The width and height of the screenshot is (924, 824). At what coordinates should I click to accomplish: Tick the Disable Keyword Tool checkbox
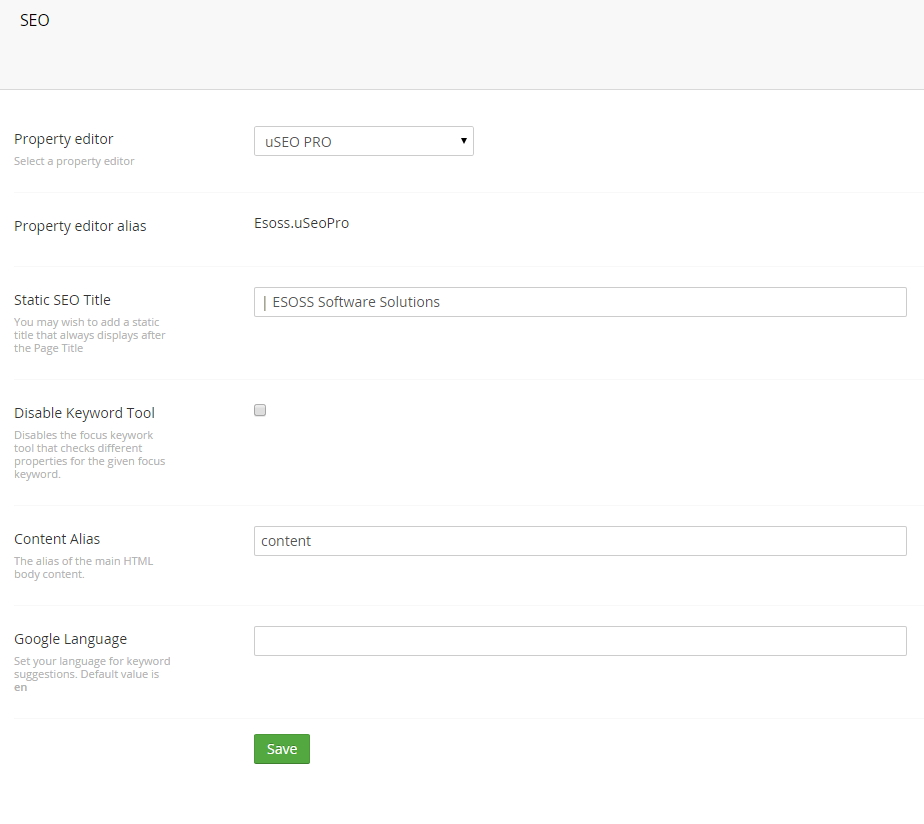click(260, 410)
